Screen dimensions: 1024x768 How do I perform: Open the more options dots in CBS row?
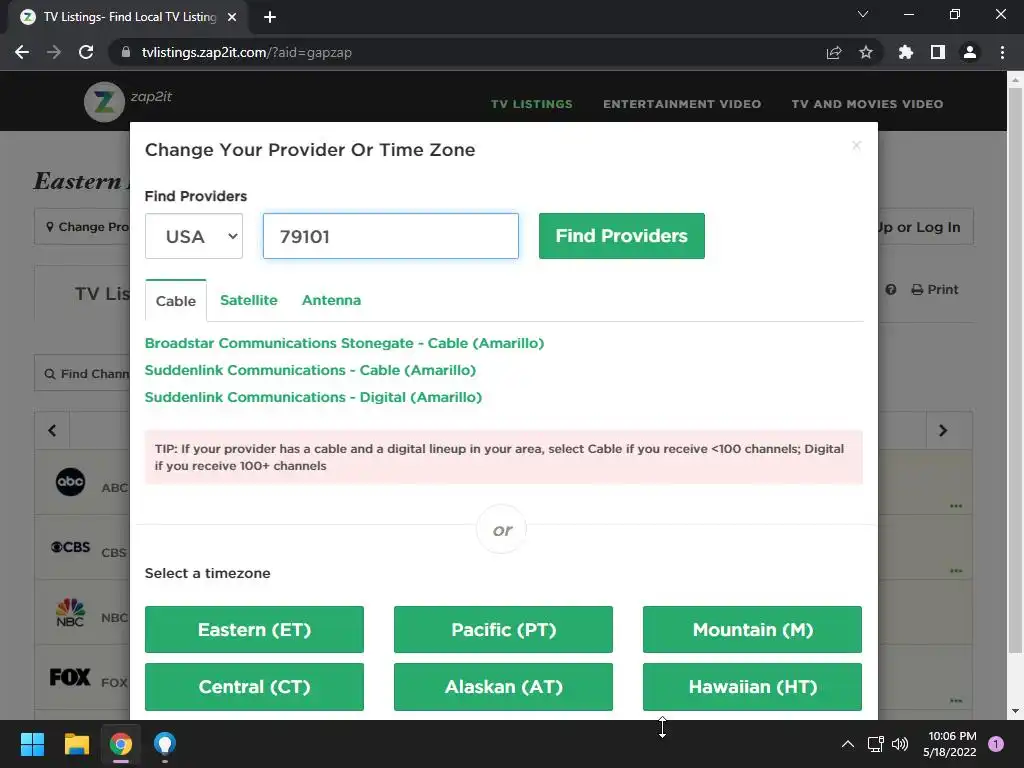point(956,571)
